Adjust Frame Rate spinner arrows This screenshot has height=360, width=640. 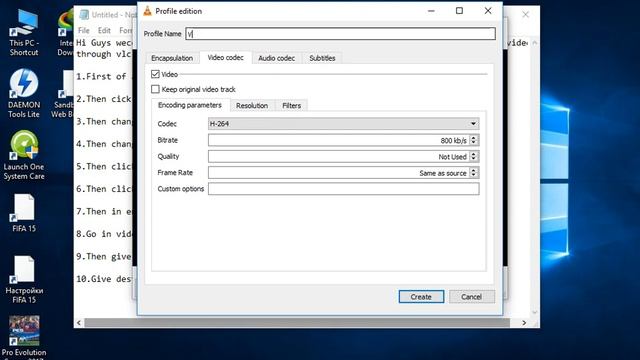point(473,173)
